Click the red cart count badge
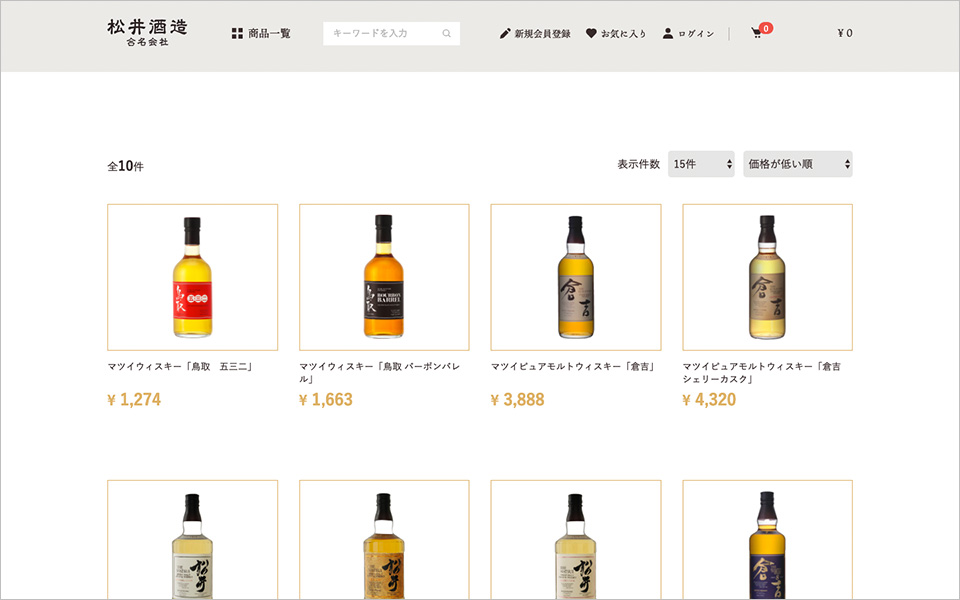The image size is (960, 600). point(765,28)
